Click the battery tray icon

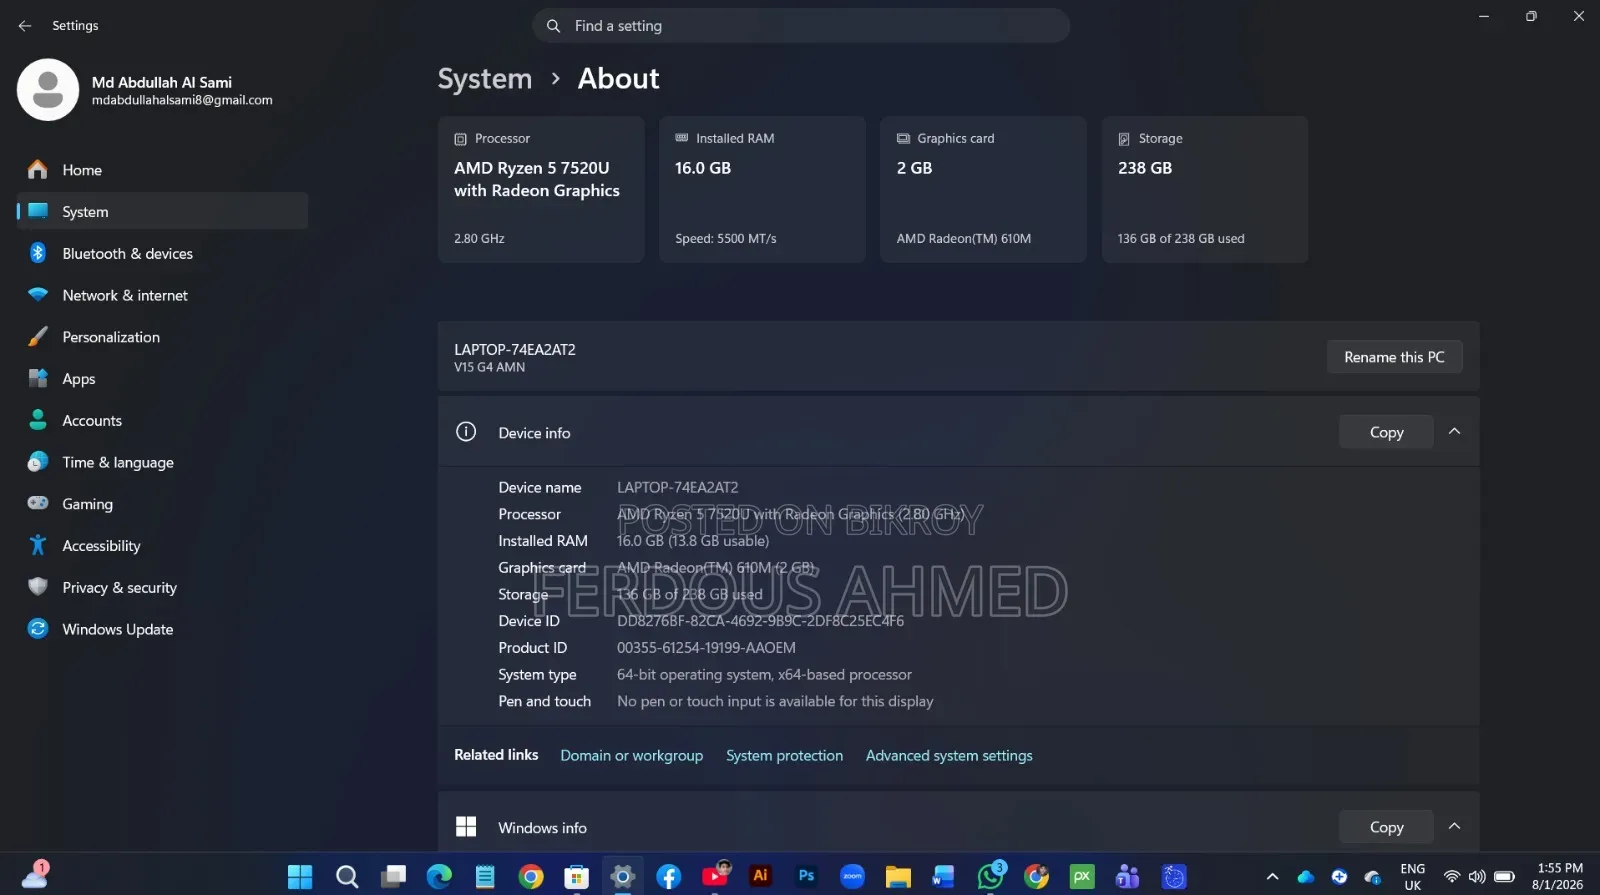point(1504,877)
